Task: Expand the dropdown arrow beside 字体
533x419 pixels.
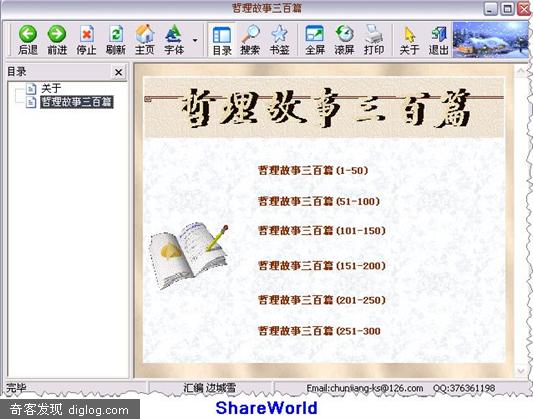Action: click(x=195, y=40)
